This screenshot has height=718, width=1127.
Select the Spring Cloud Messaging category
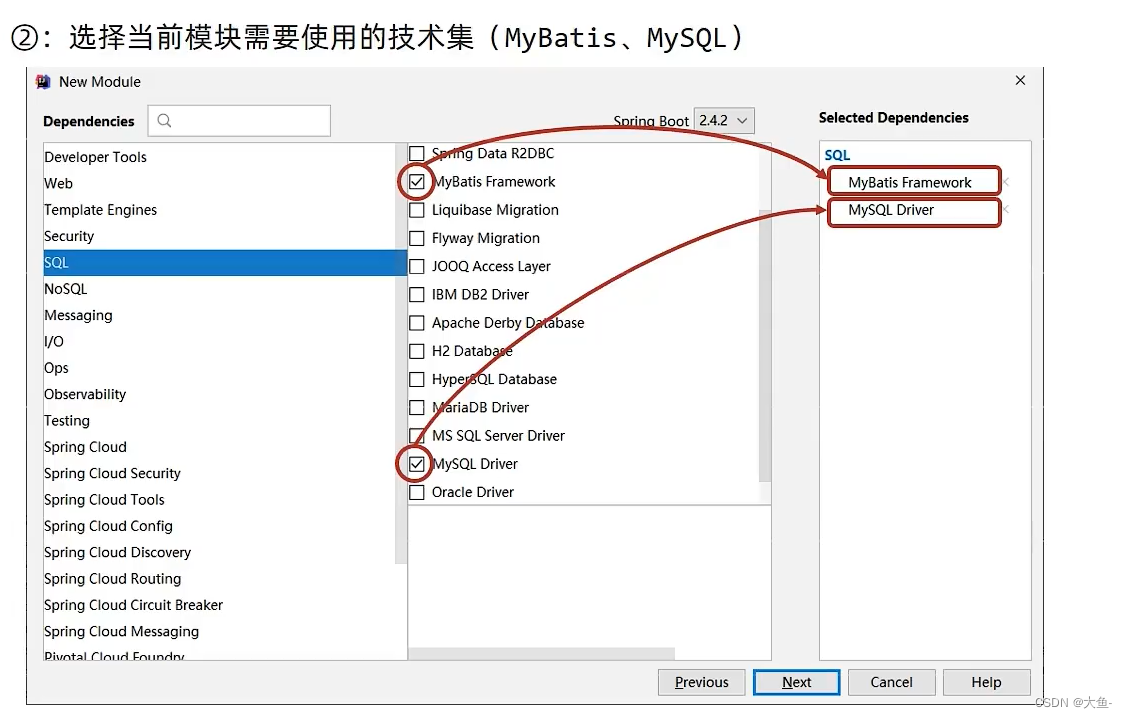tap(219, 631)
